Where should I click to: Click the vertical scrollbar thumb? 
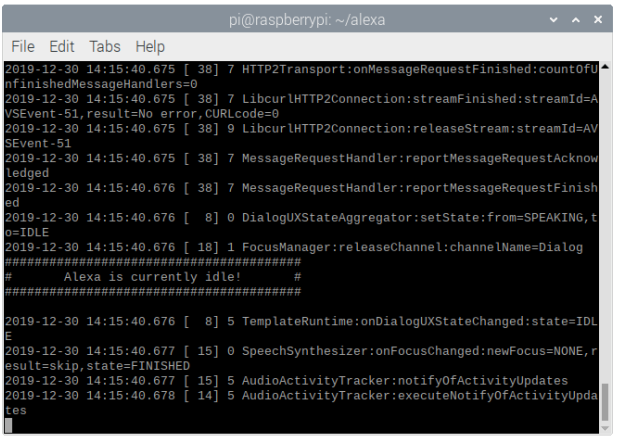point(605,402)
